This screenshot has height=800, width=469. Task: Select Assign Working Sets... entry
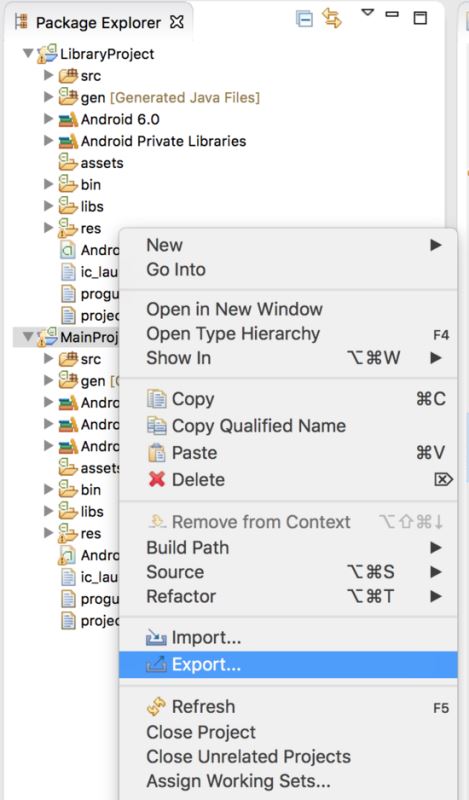(238, 781)
